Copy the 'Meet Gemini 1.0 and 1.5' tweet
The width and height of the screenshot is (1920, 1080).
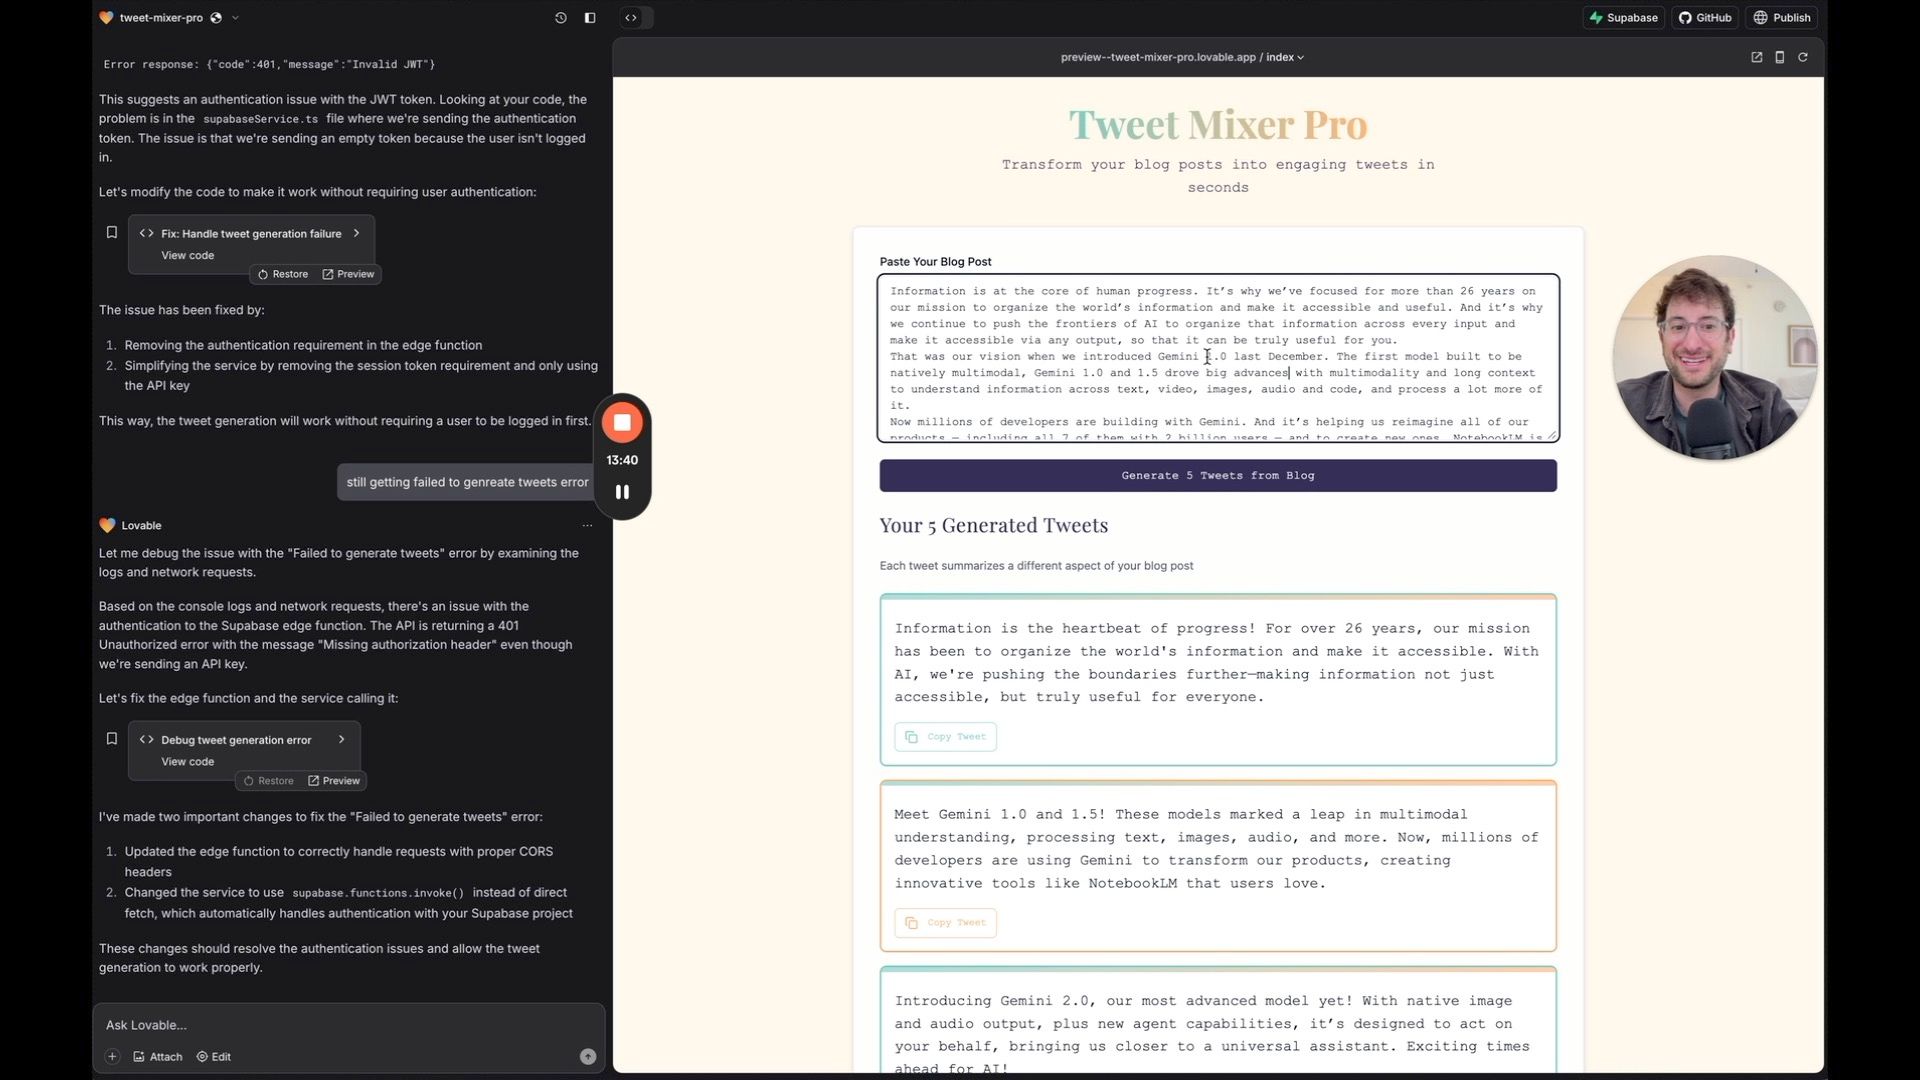945,923
